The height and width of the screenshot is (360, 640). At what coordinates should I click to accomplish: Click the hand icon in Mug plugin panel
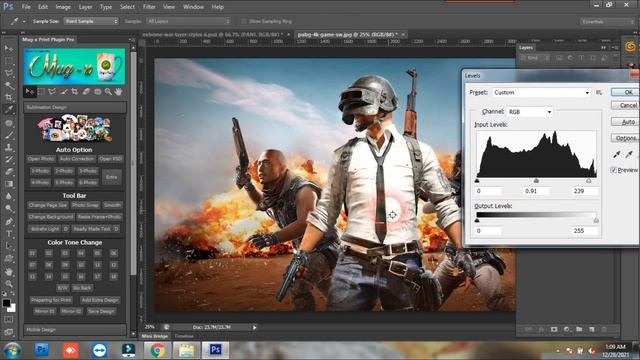click(118, 92)
